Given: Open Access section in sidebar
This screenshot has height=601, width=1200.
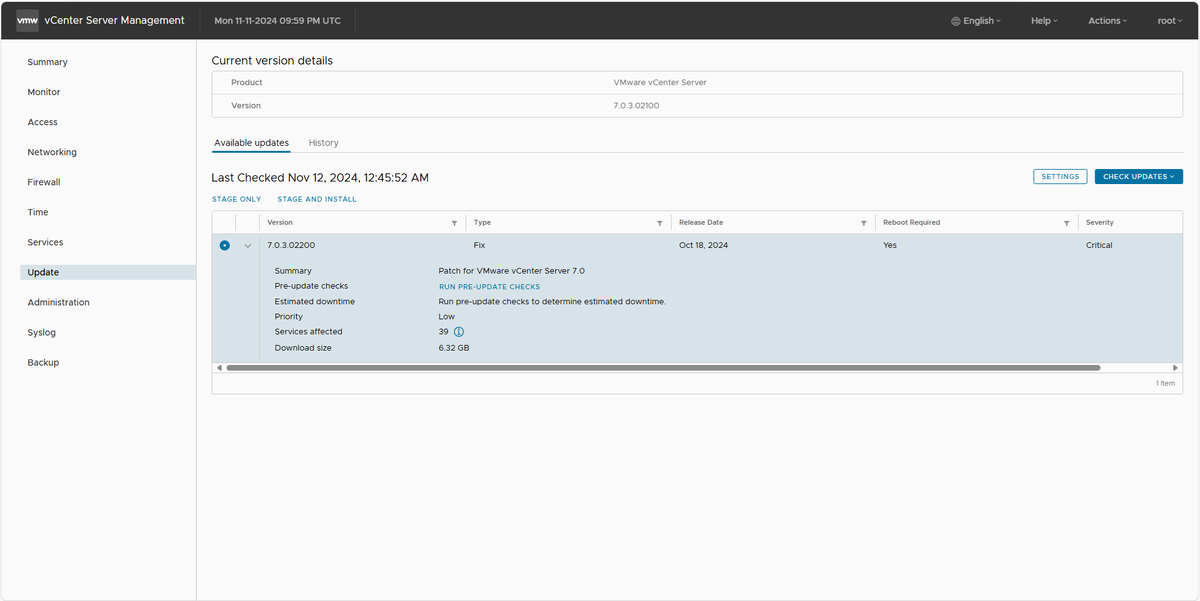Looking at the screenshot, I should [x=43, y=122].
